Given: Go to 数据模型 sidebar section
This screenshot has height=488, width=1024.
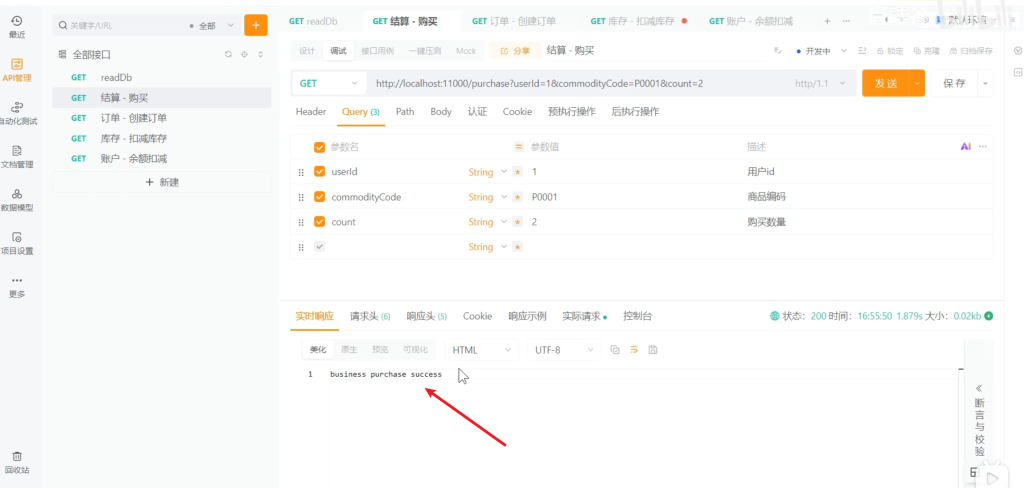Looking at the screenshot, I should 16,199.
